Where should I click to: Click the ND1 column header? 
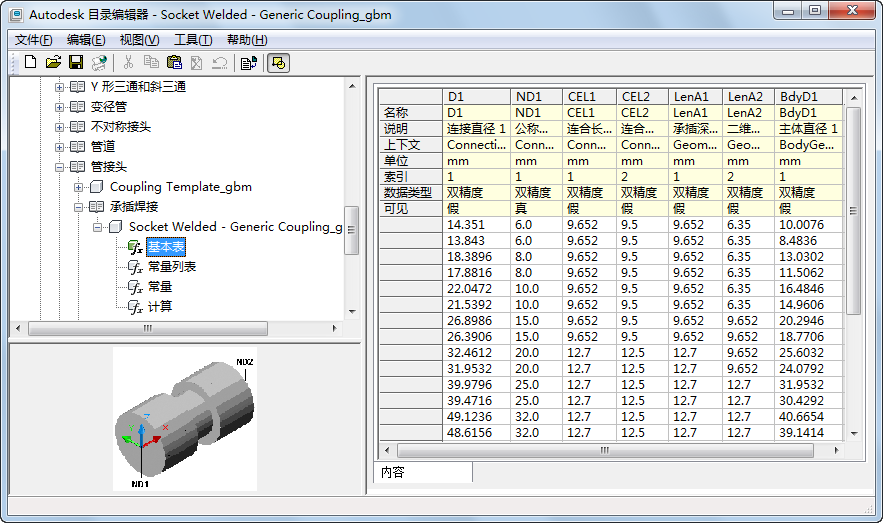point(536,97)
